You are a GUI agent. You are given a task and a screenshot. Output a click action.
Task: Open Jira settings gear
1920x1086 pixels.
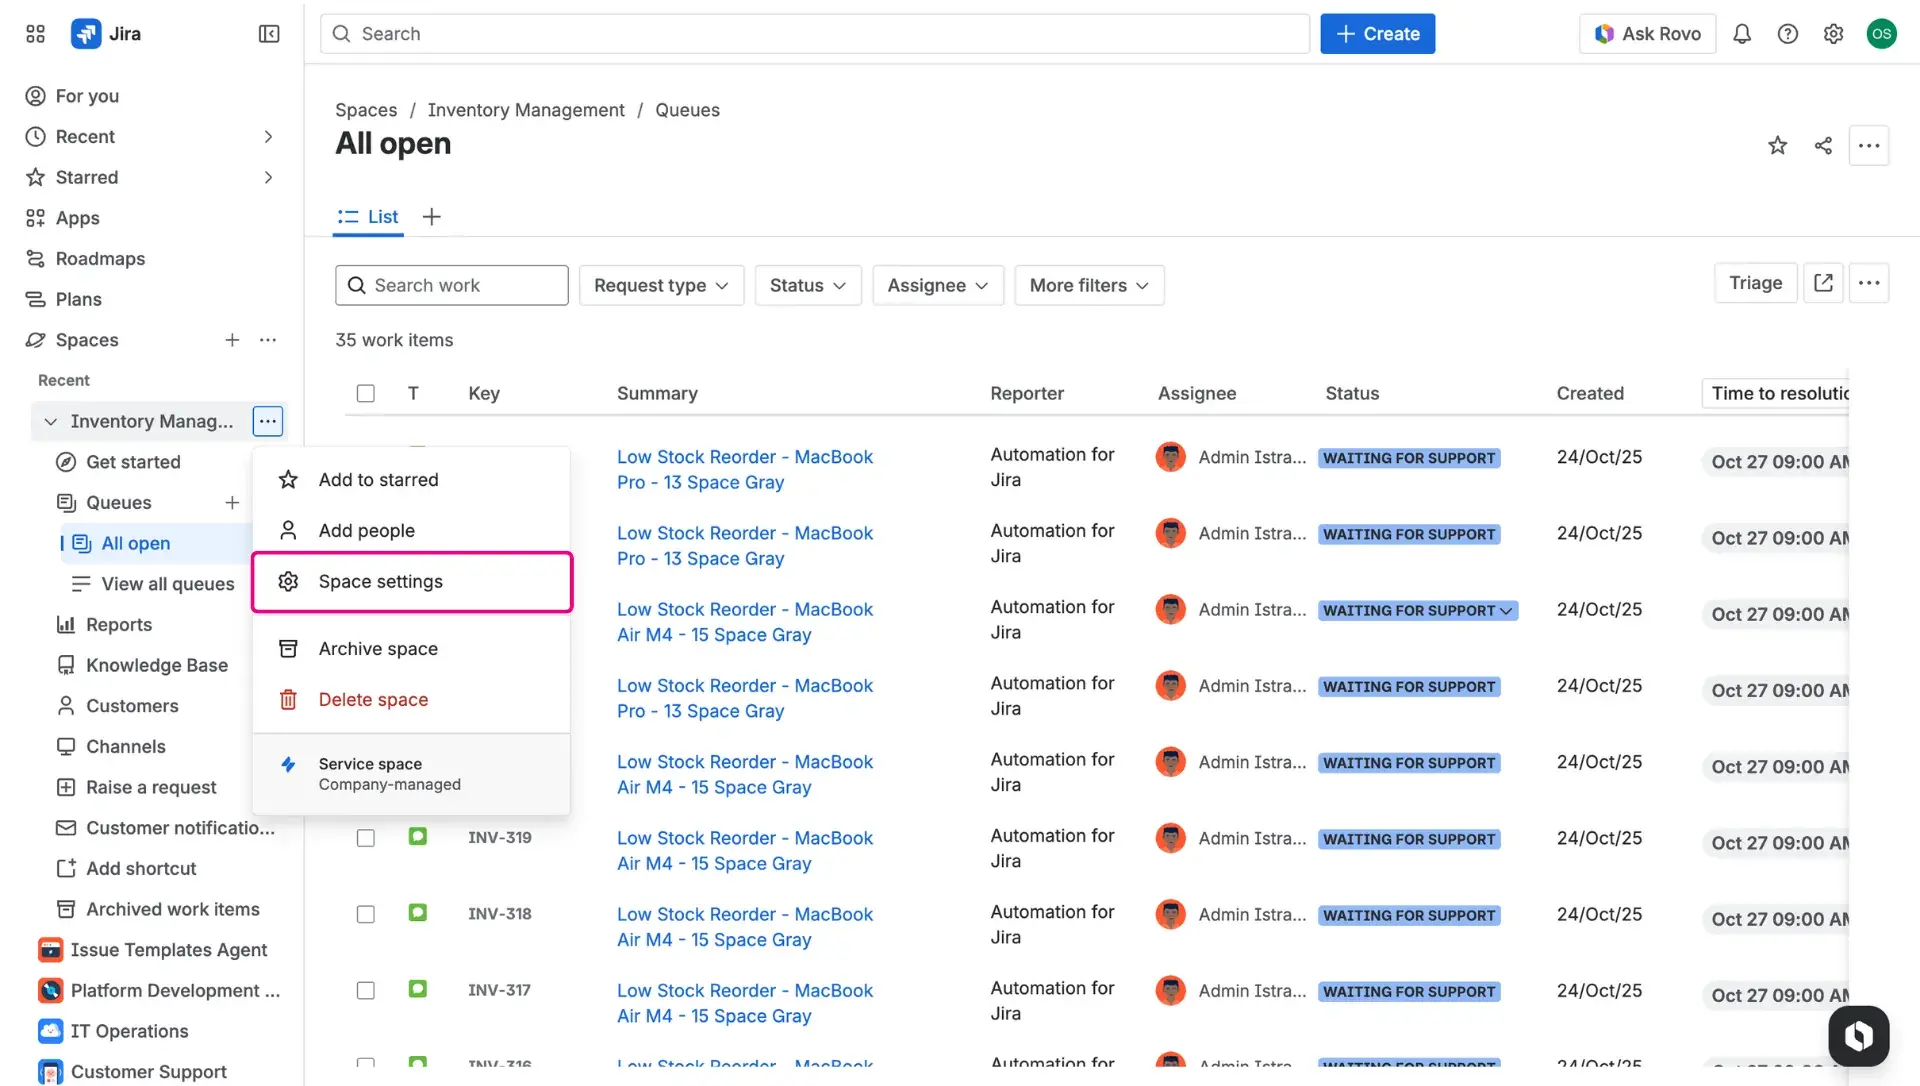click(1833, 33)
